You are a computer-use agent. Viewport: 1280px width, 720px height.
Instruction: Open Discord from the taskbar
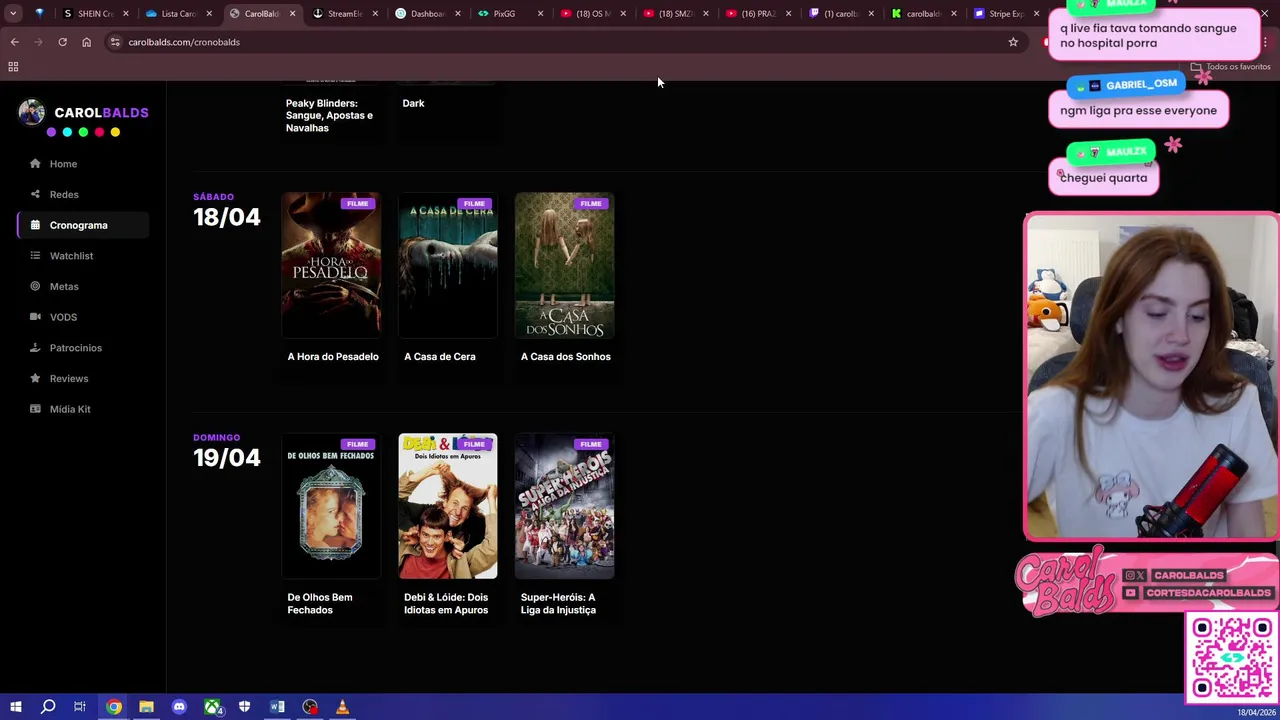179,707
